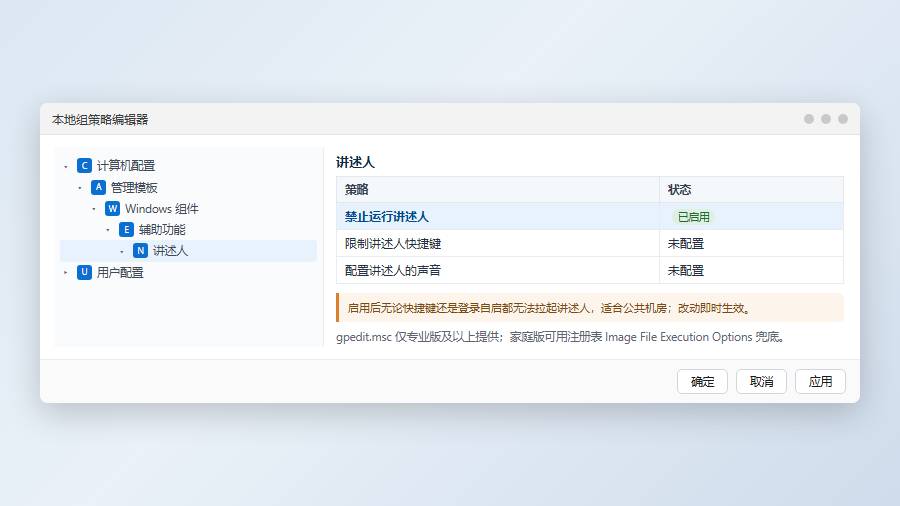Collapse the 计算机配置 tree node arrow
This screenshot has height=506, width=900.
point(65,166)
